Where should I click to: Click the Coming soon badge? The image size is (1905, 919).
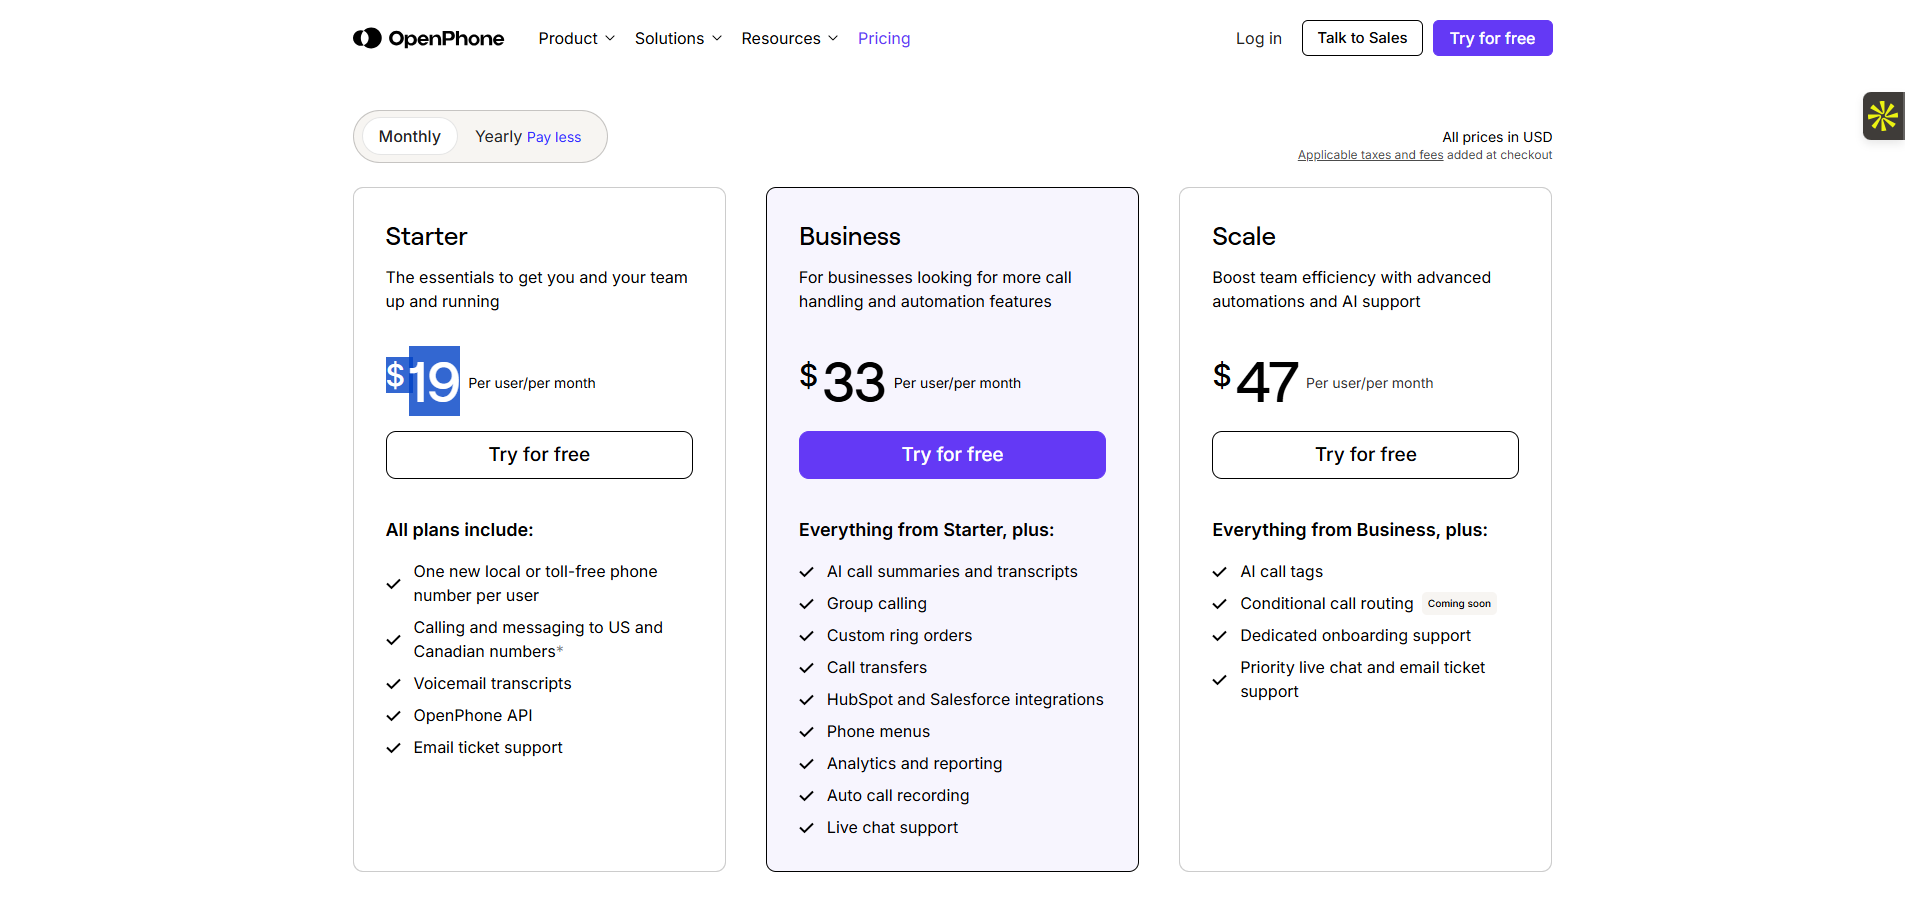[1459, 604]
